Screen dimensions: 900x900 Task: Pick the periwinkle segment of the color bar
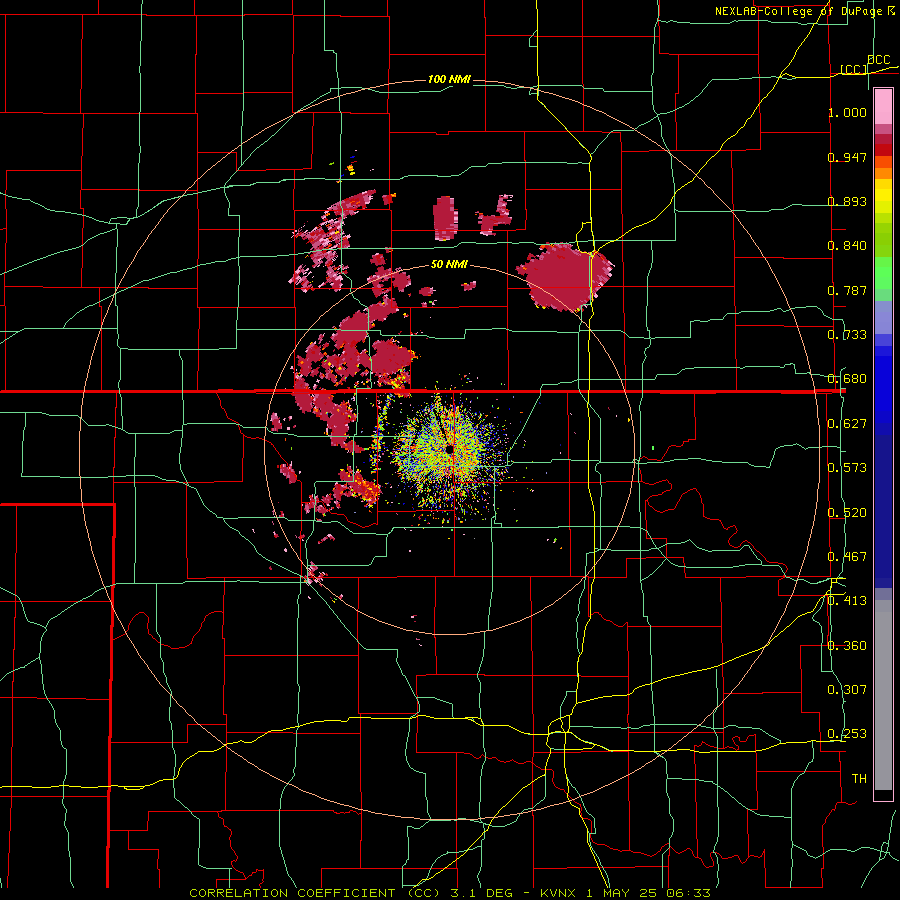tap(883, 317)
